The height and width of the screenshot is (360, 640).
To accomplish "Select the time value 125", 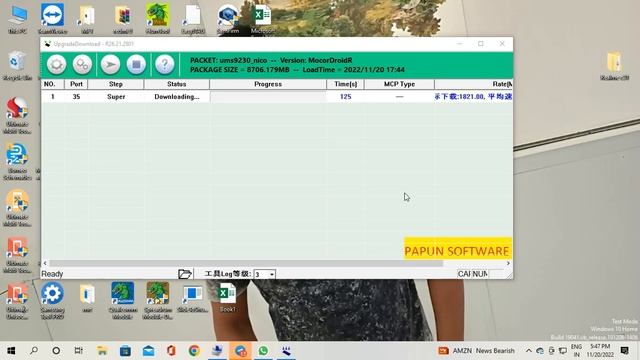I will point(346,97).
